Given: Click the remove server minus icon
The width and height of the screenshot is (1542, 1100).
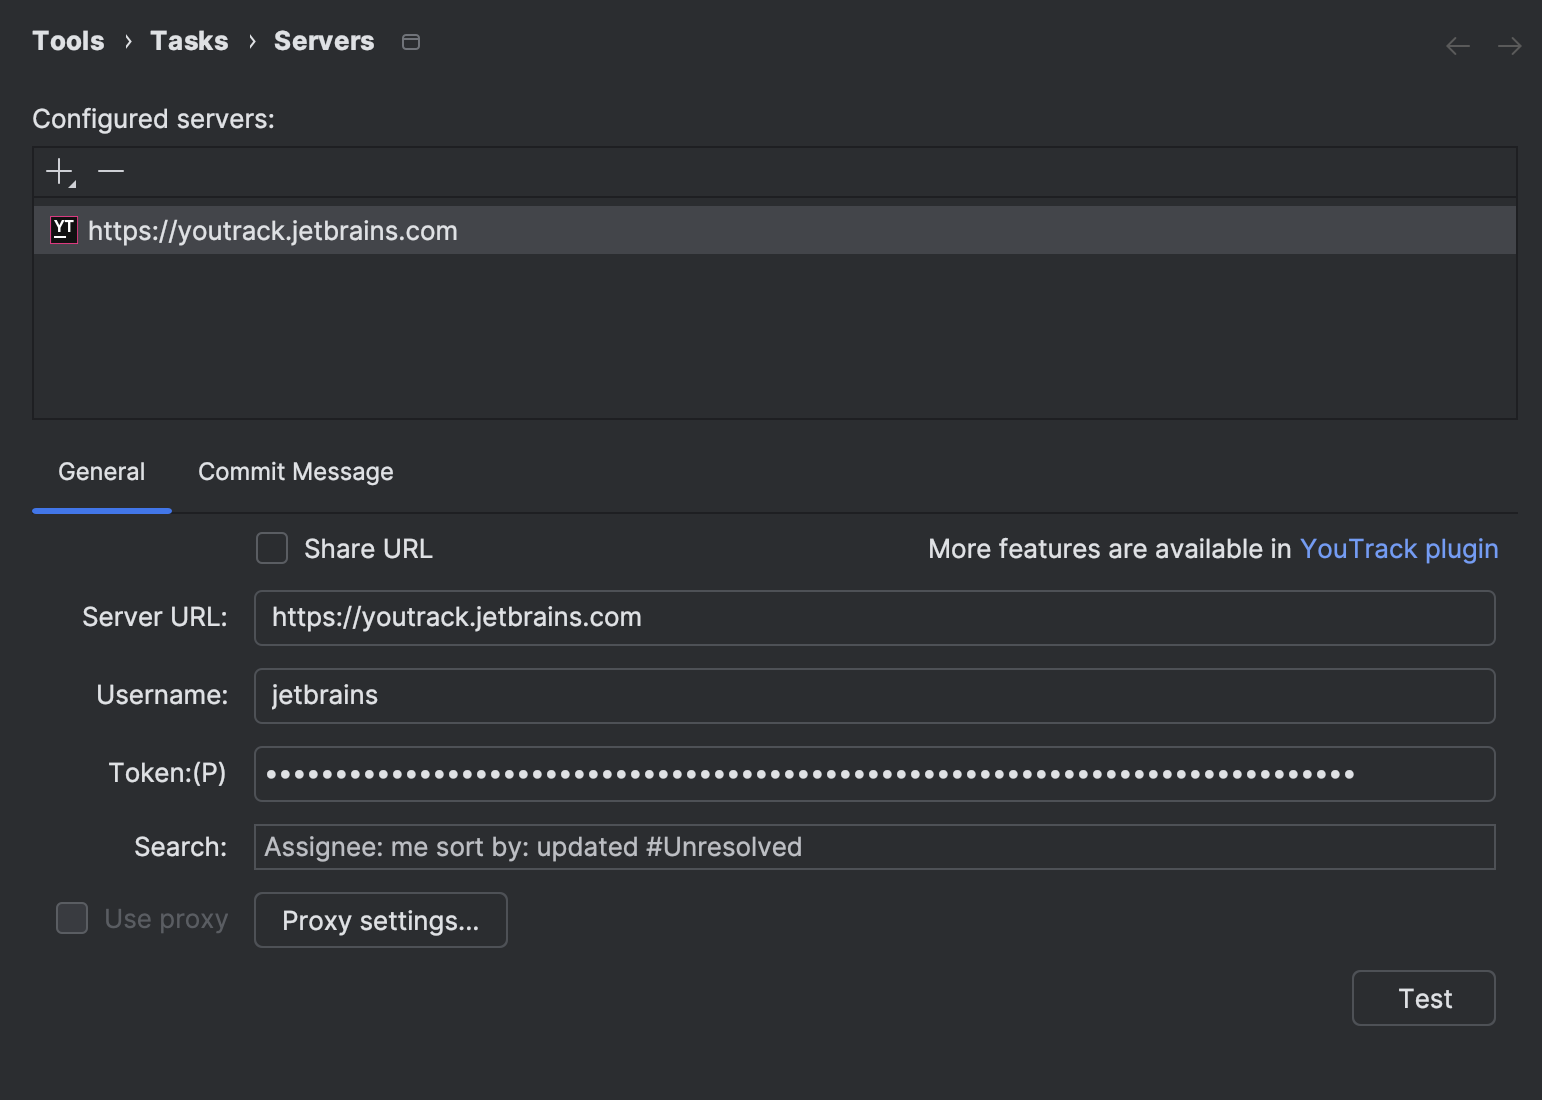Looking at the screenshot, I should point(111,171).
